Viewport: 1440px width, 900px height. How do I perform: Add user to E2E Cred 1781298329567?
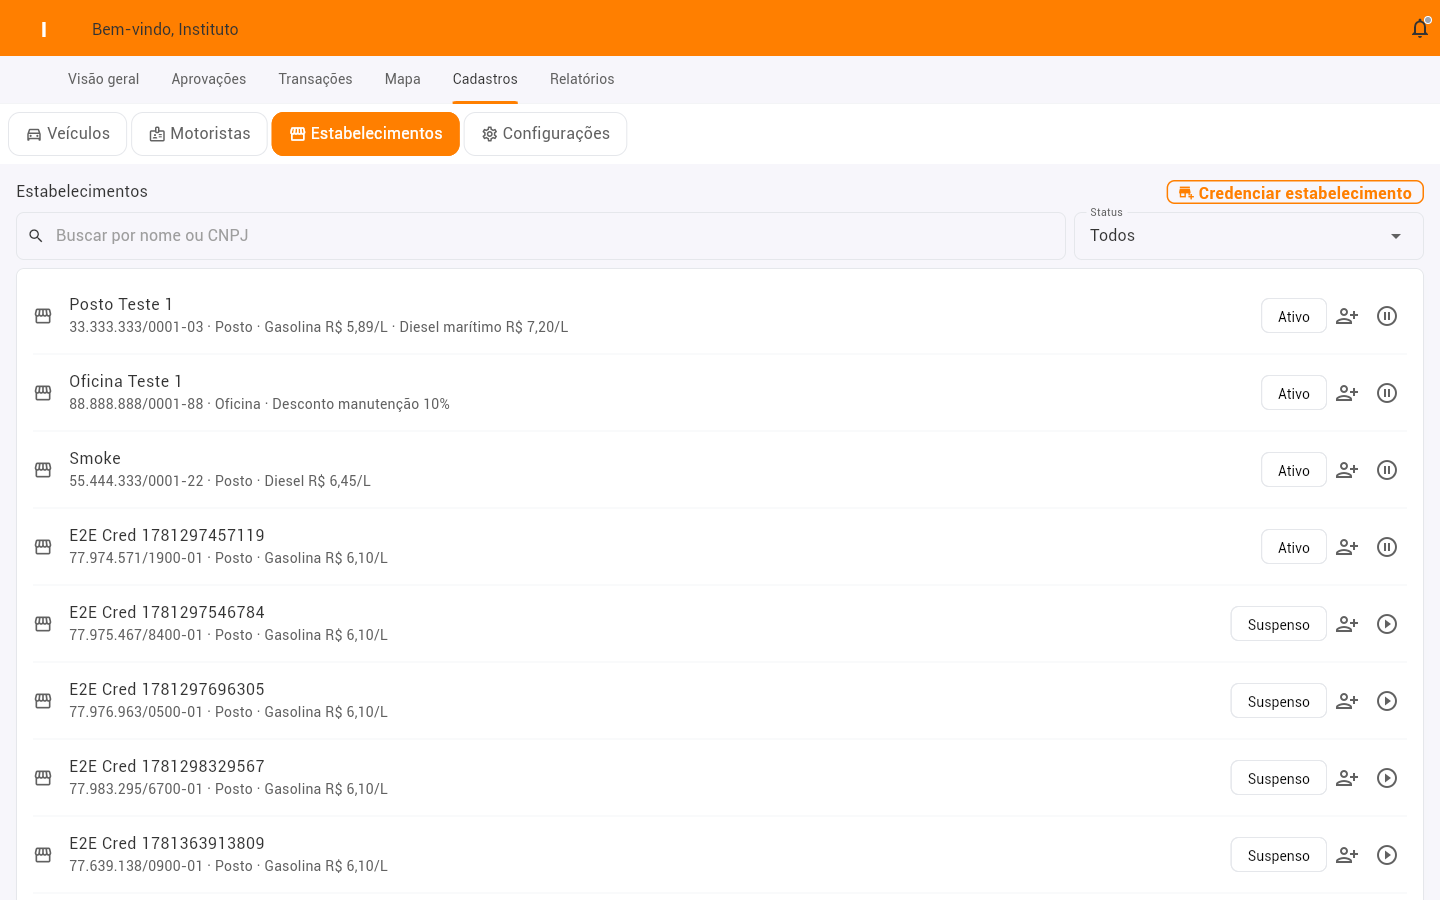tap(1347, 778)
